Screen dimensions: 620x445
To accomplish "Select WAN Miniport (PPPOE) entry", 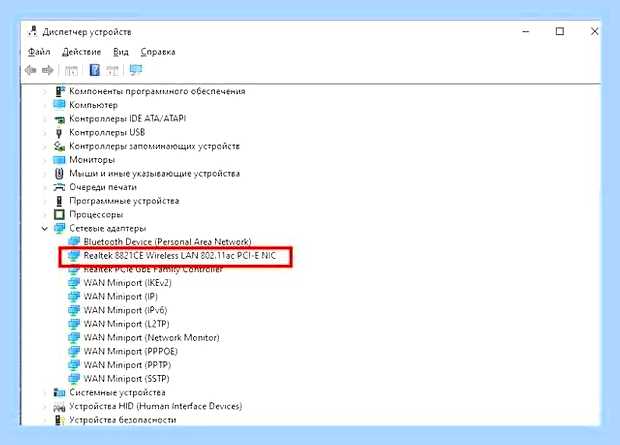I will (x=130, y=351).
